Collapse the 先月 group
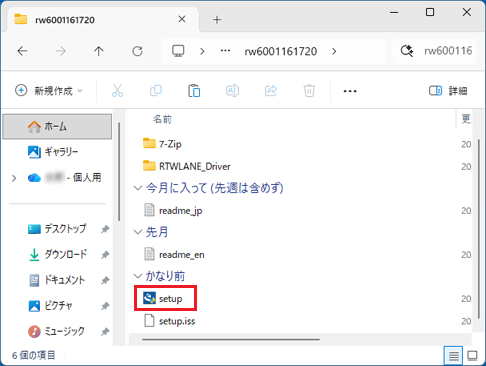 pos(137,232)
